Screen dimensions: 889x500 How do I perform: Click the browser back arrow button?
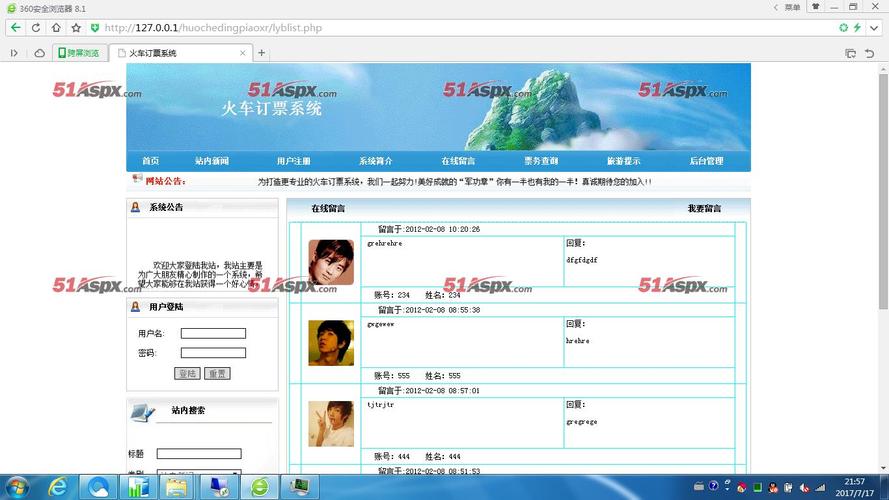pyautogui.click(x=15, y=28)
